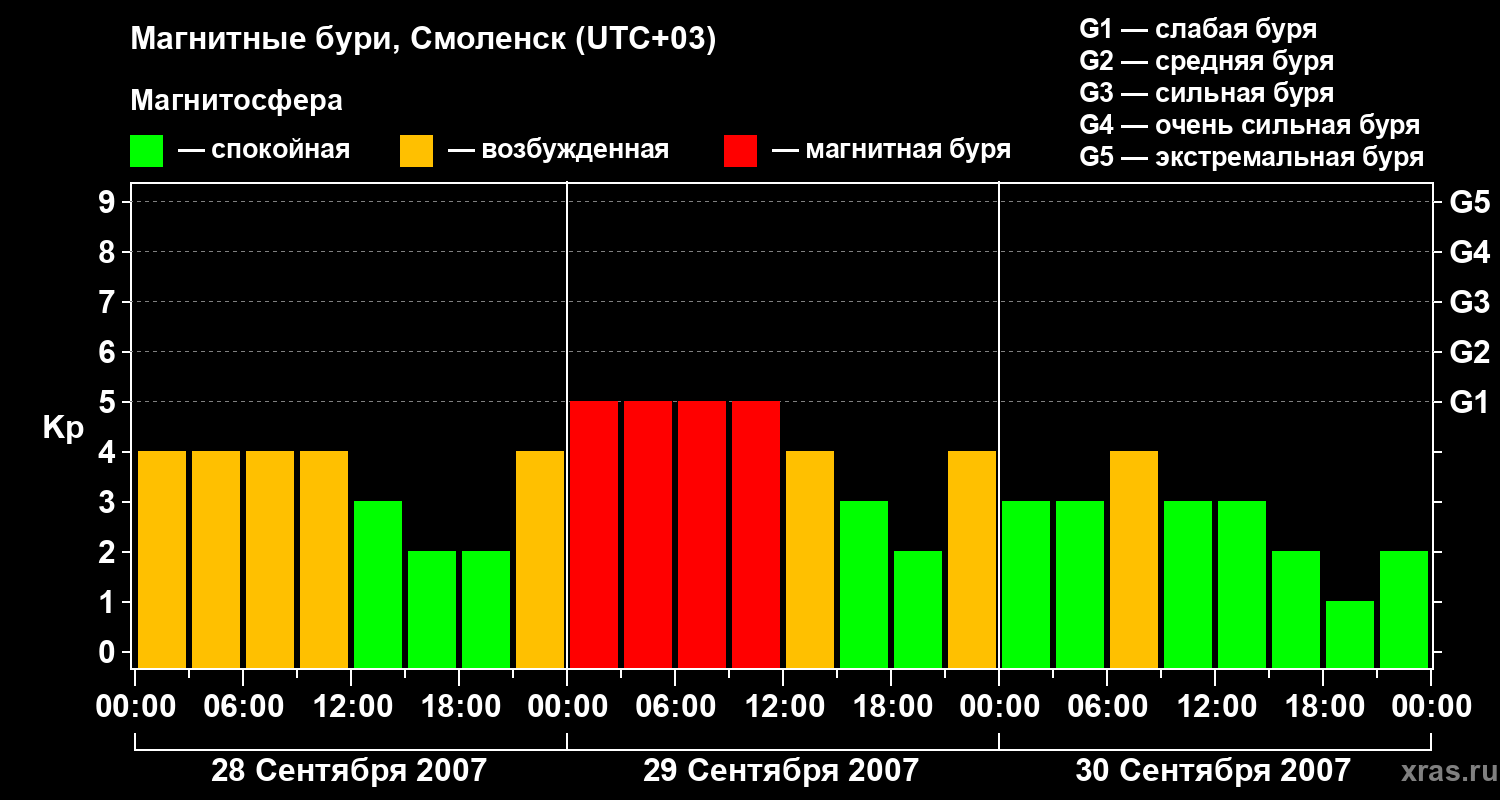
Task: Click the green Kp 3 bar on 28 Сентября
Action: pyautogui.click(x=378, y=584)
